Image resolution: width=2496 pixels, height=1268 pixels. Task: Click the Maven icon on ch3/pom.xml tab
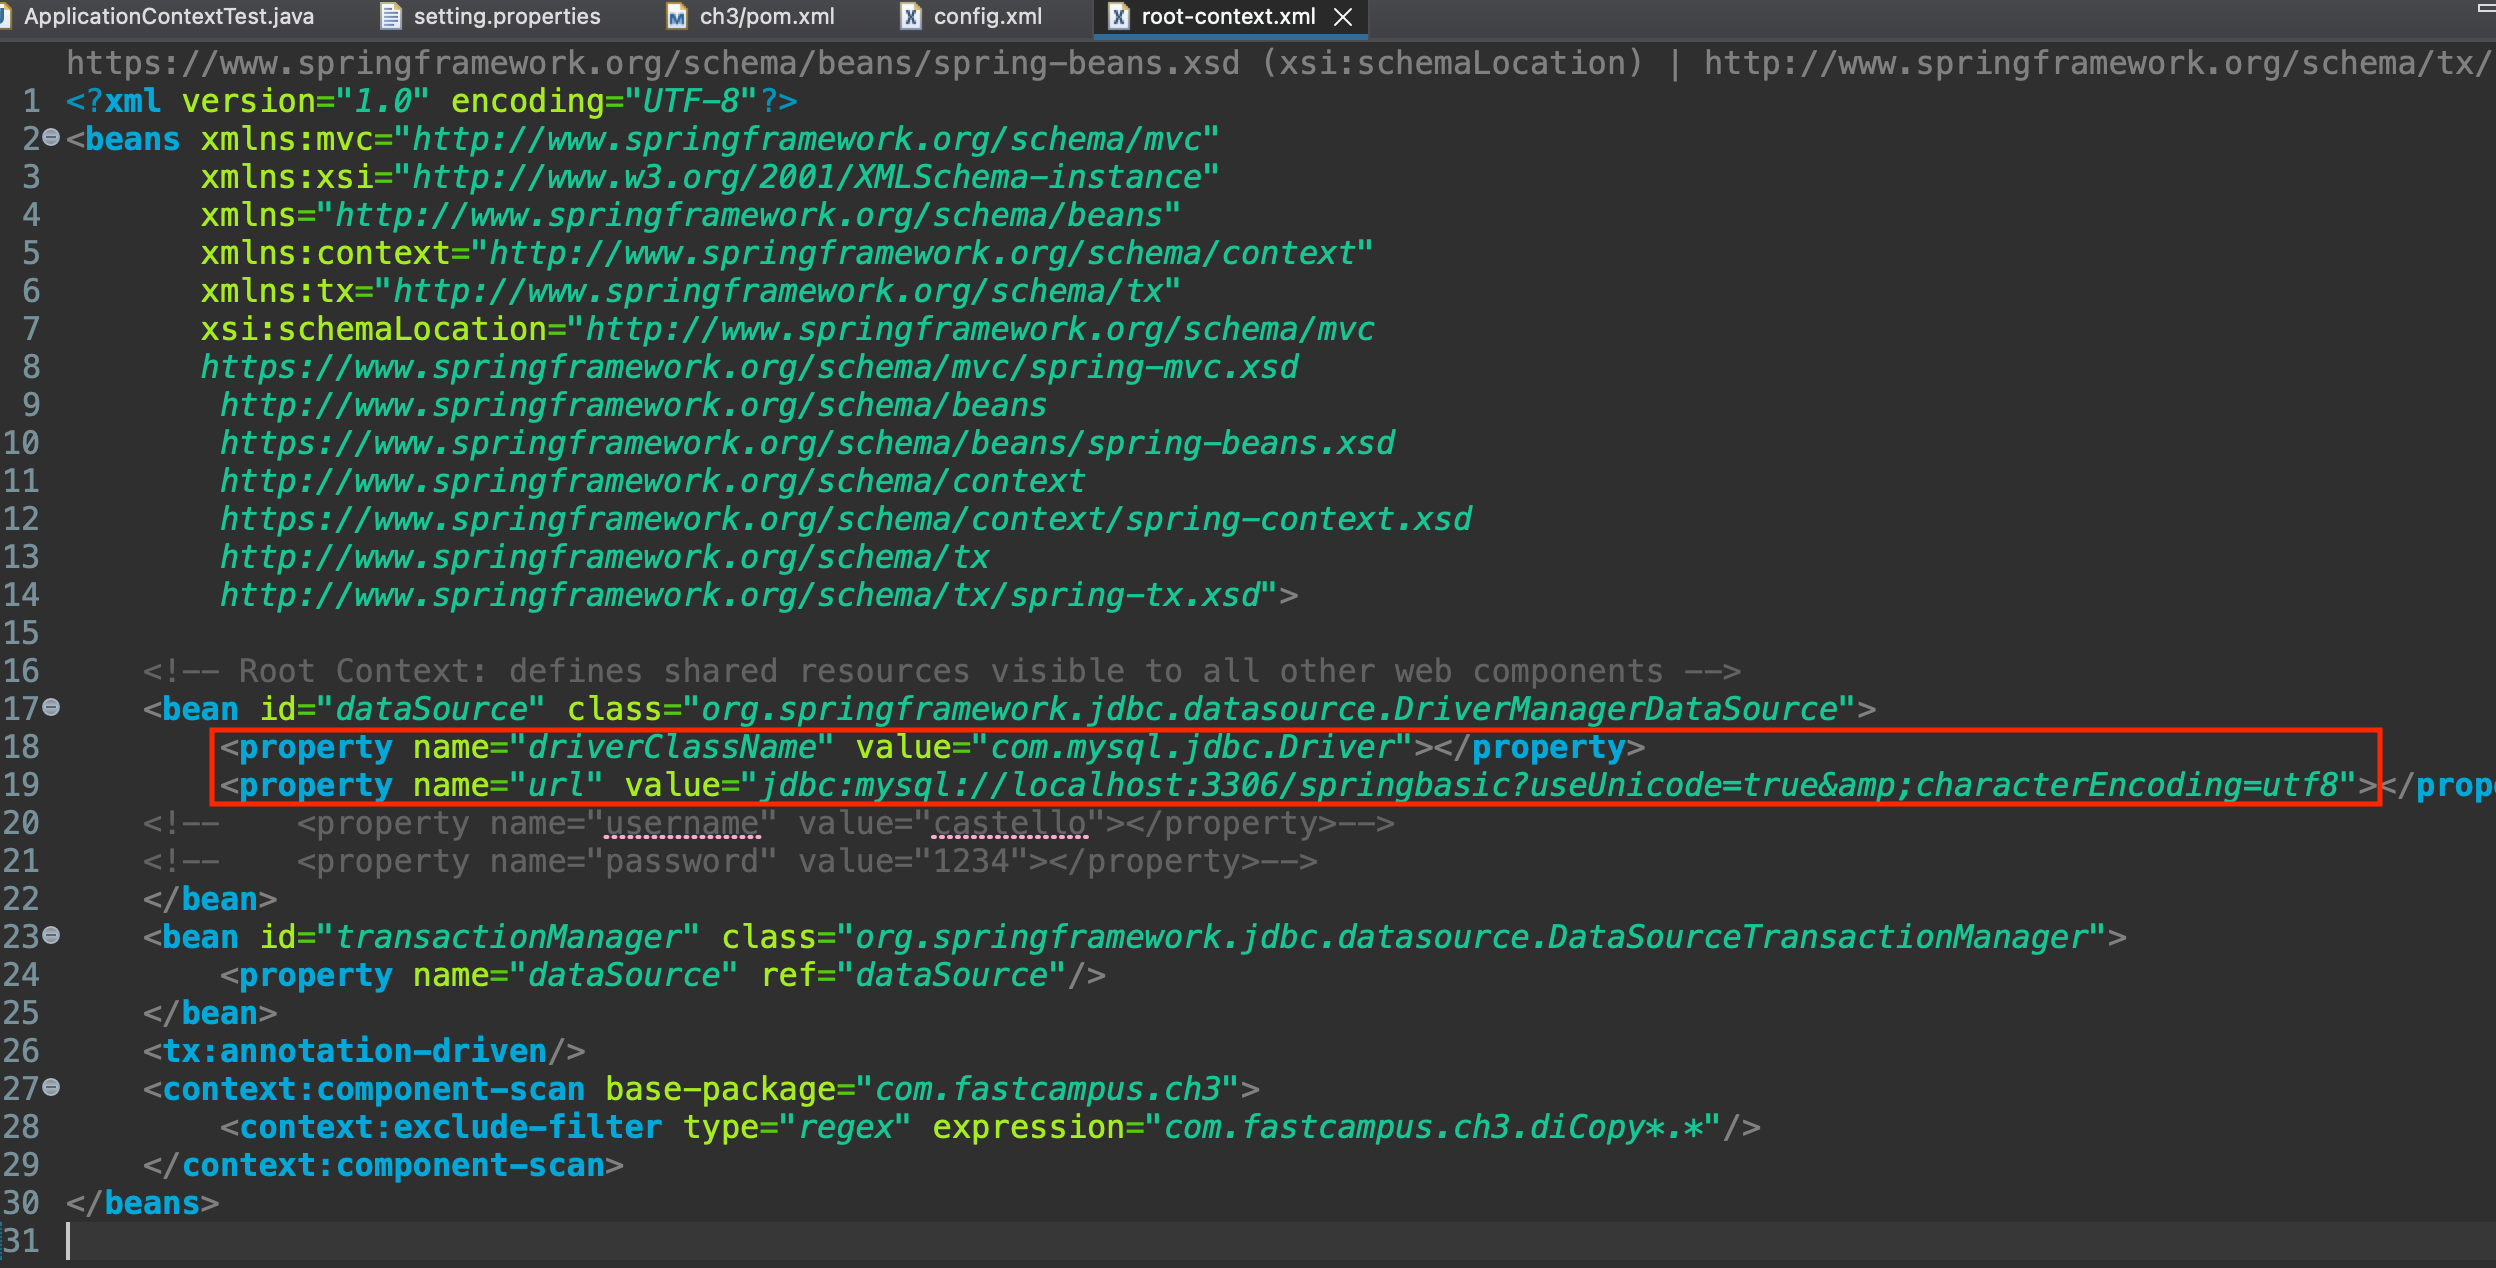pos(677,16)
